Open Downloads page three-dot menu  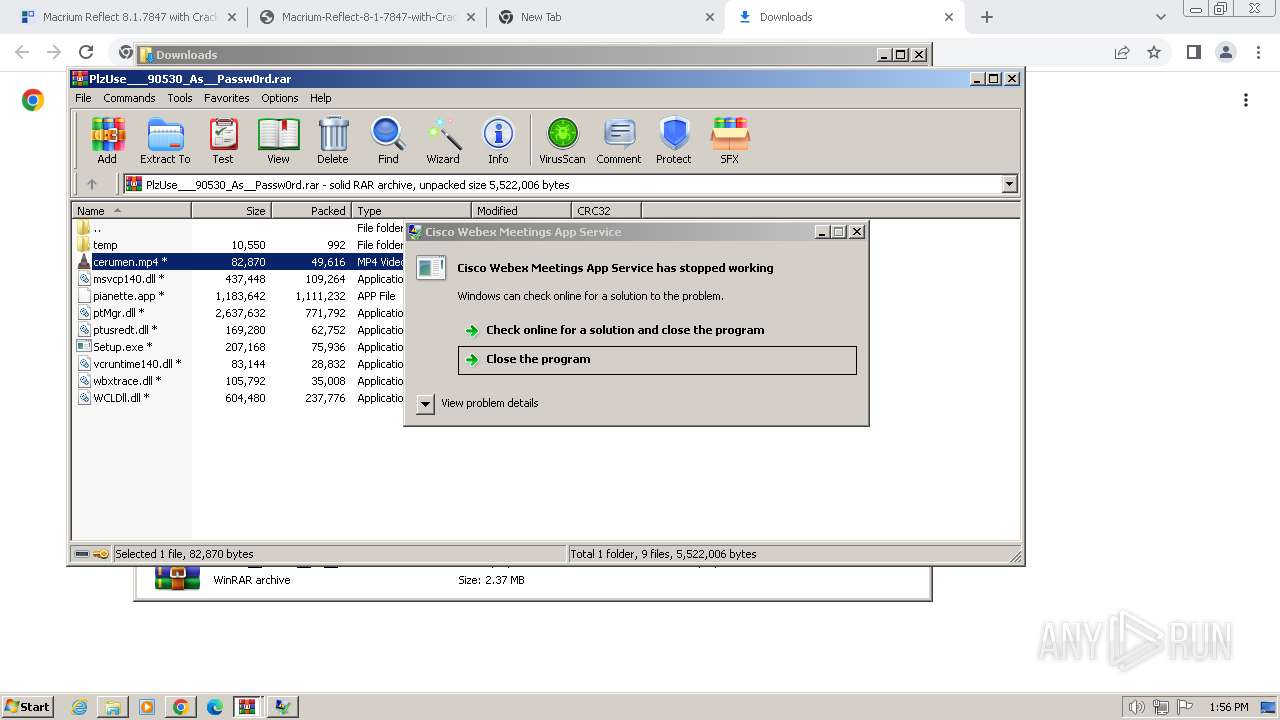tap(1246, 100)
